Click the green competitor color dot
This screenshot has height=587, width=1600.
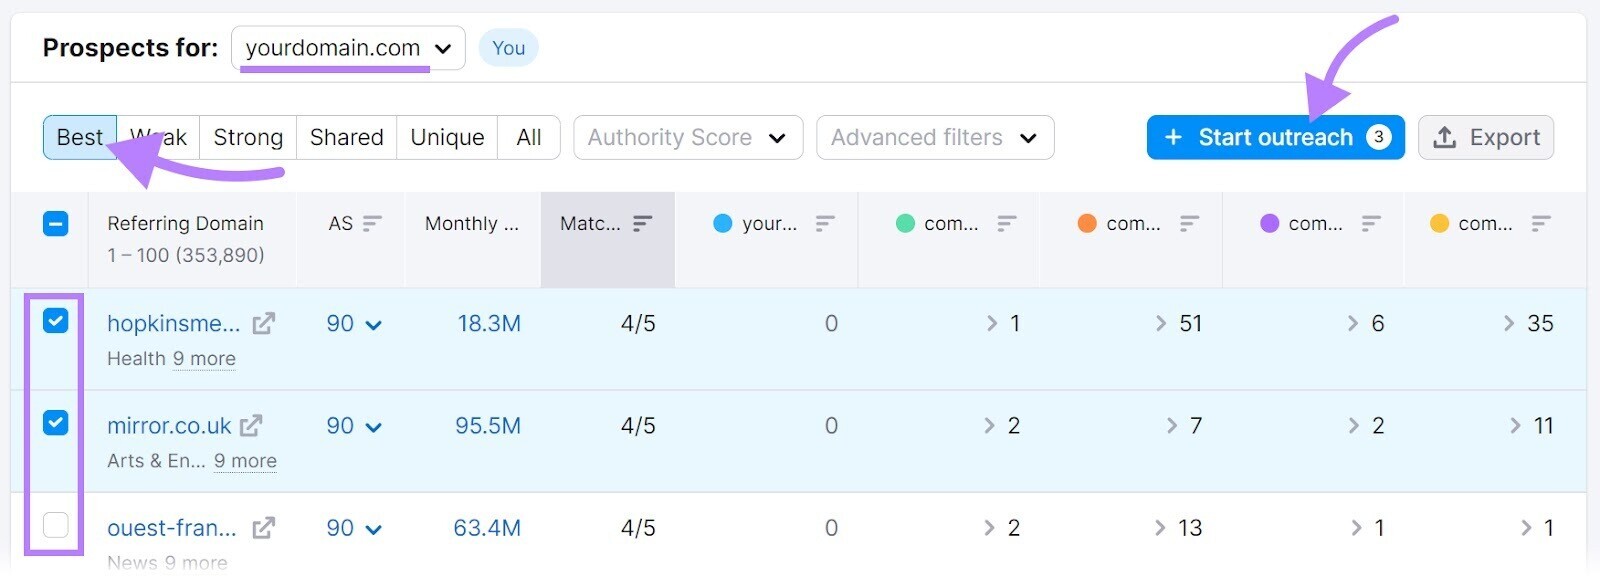point(905,224)
